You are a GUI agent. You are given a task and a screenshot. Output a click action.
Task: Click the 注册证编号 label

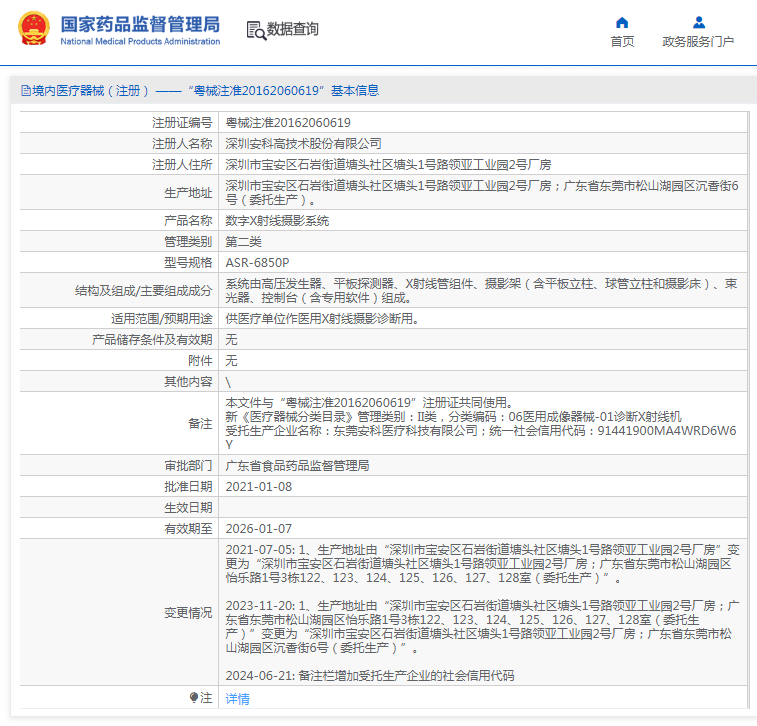[182, 123]
